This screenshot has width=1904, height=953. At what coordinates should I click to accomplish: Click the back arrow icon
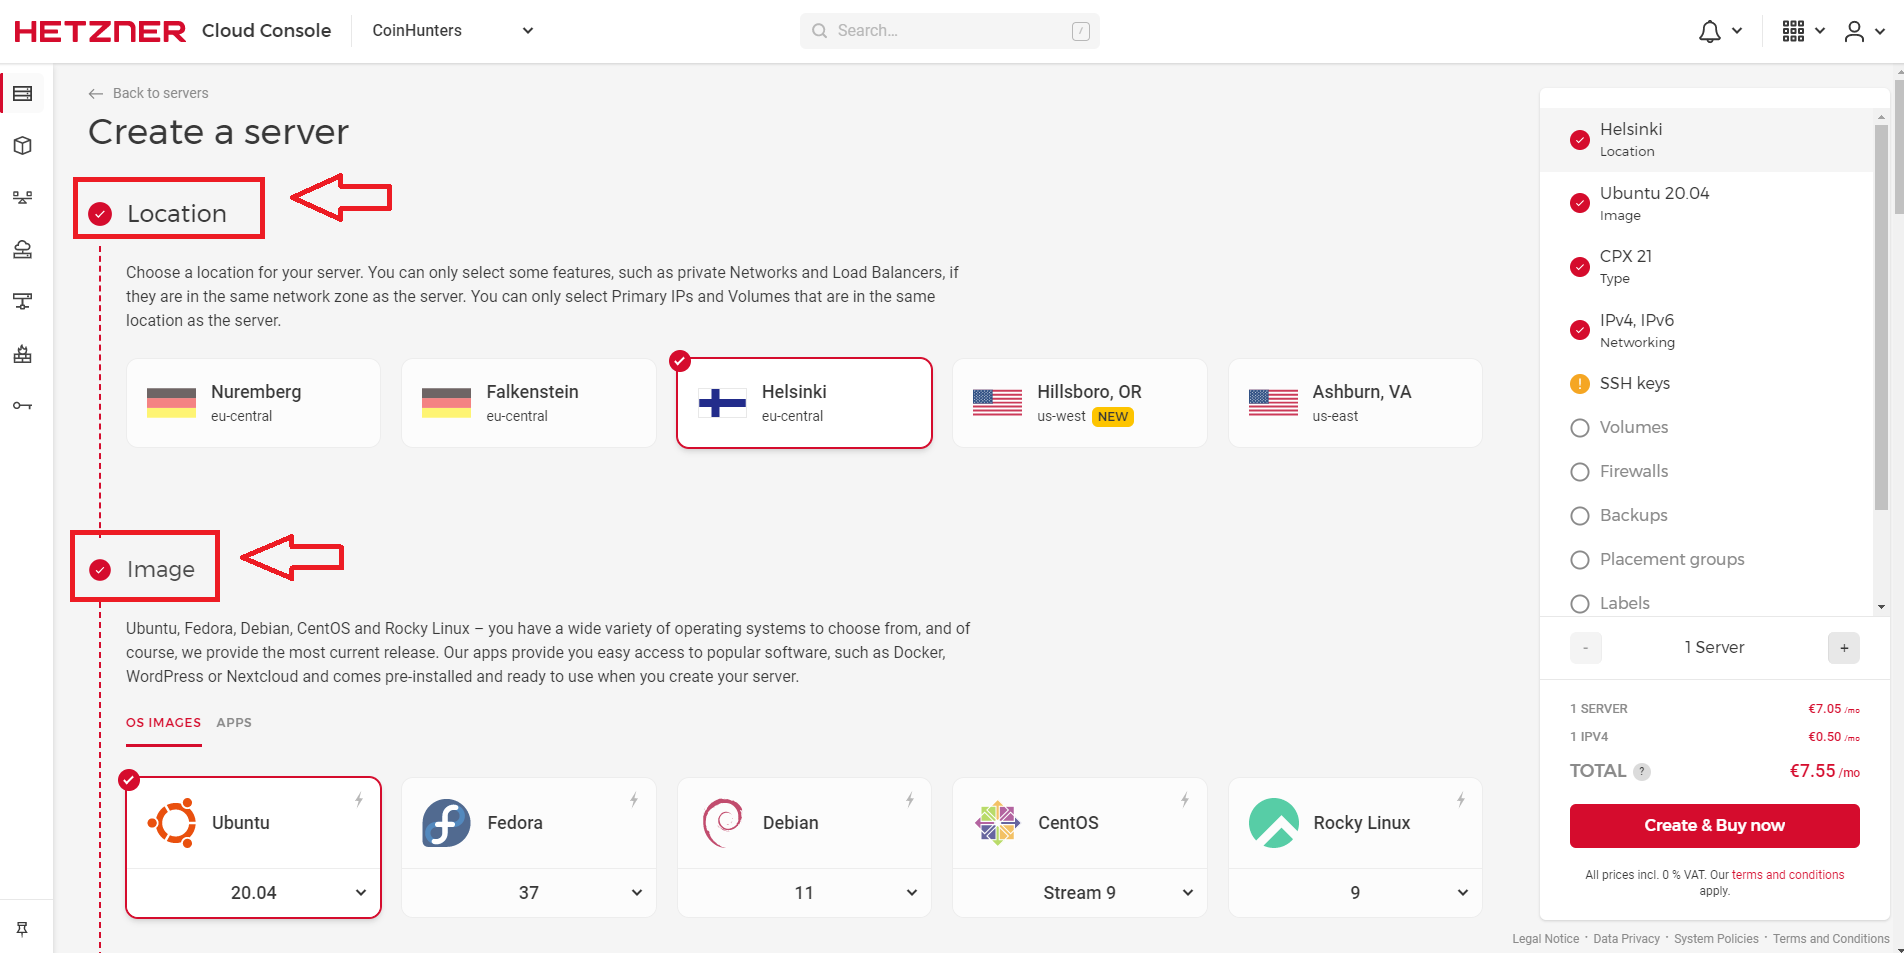click(96, 94)
